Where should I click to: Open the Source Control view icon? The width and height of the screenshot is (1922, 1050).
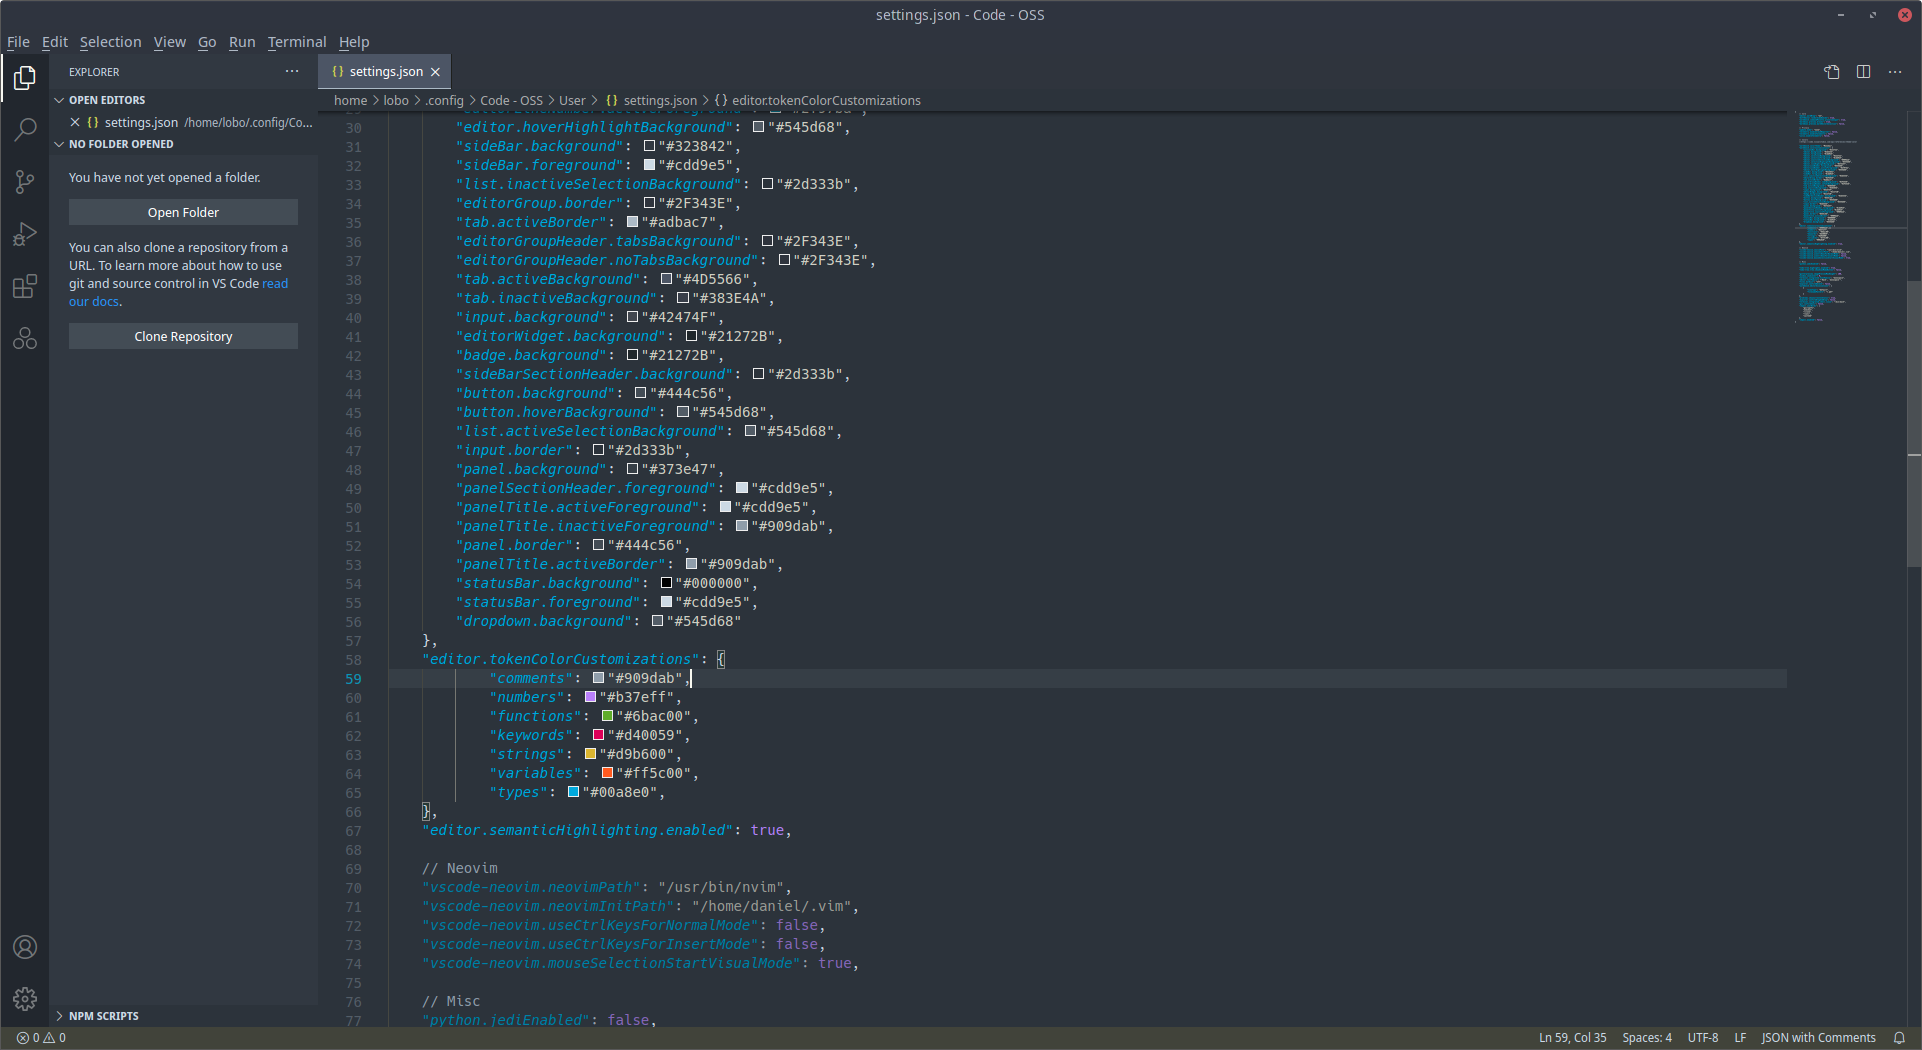point(25,182)
